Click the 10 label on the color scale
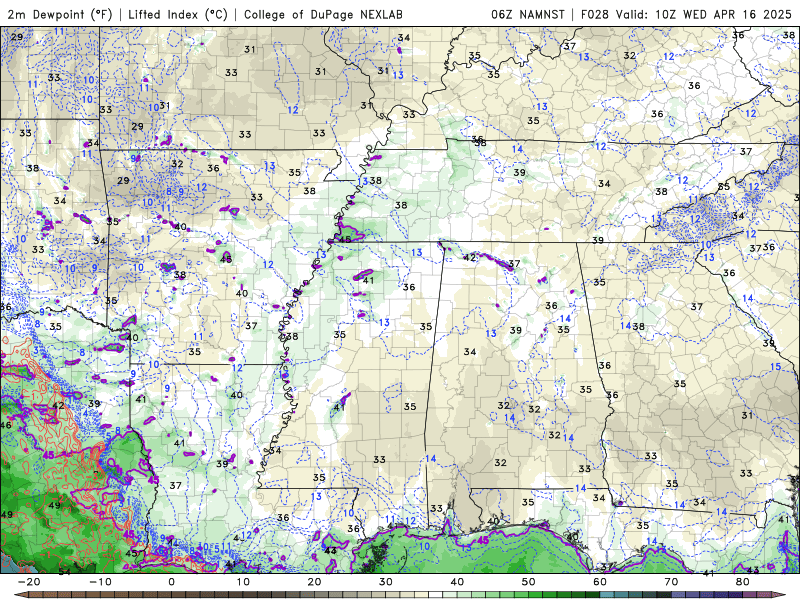This screenshot has height=600, width=800. pos(243,582)
